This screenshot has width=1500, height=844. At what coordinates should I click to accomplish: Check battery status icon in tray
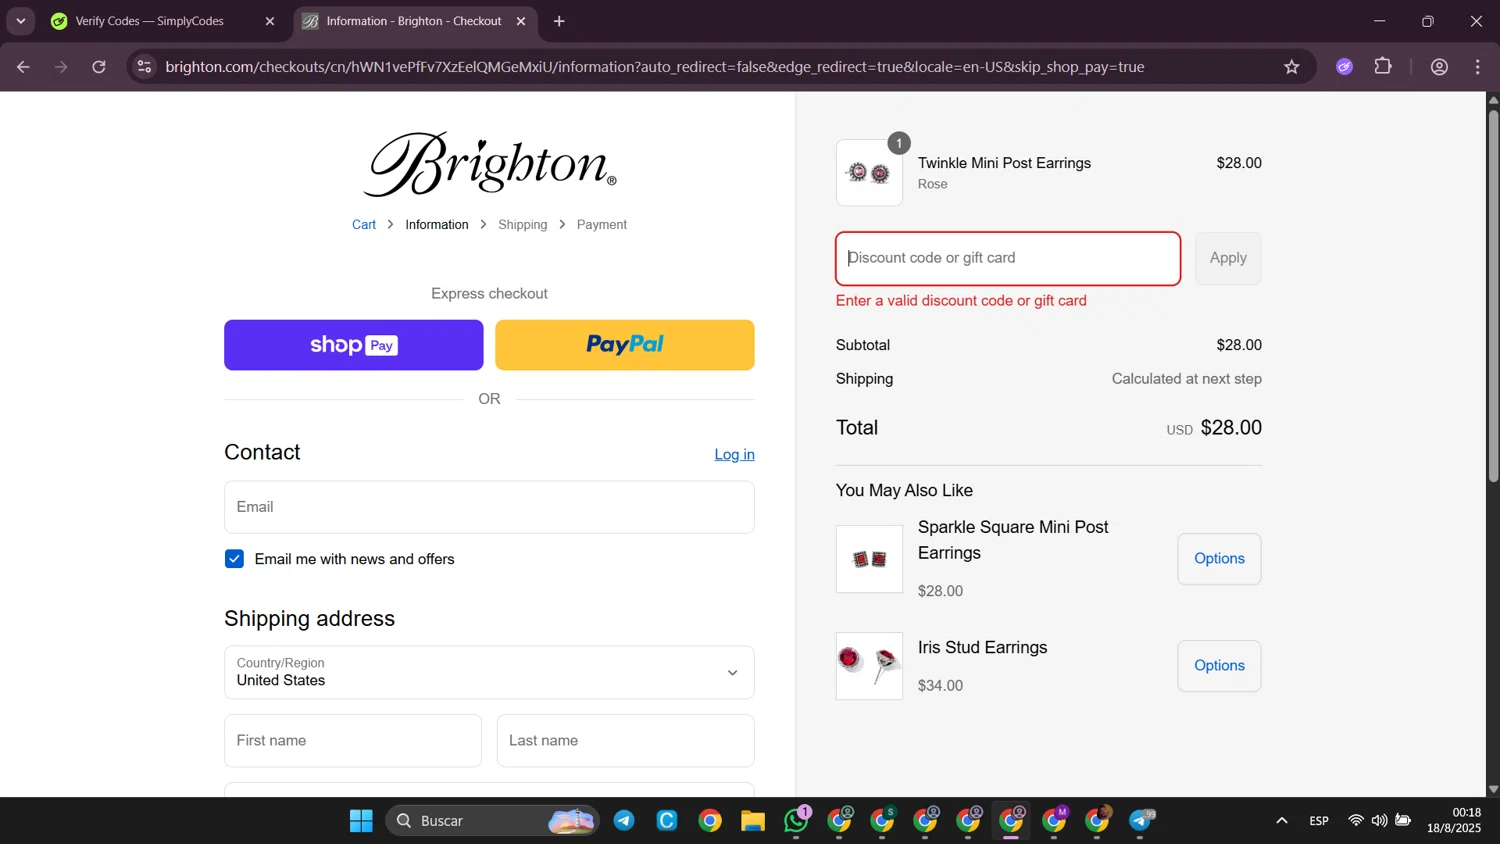[1404, 821]
